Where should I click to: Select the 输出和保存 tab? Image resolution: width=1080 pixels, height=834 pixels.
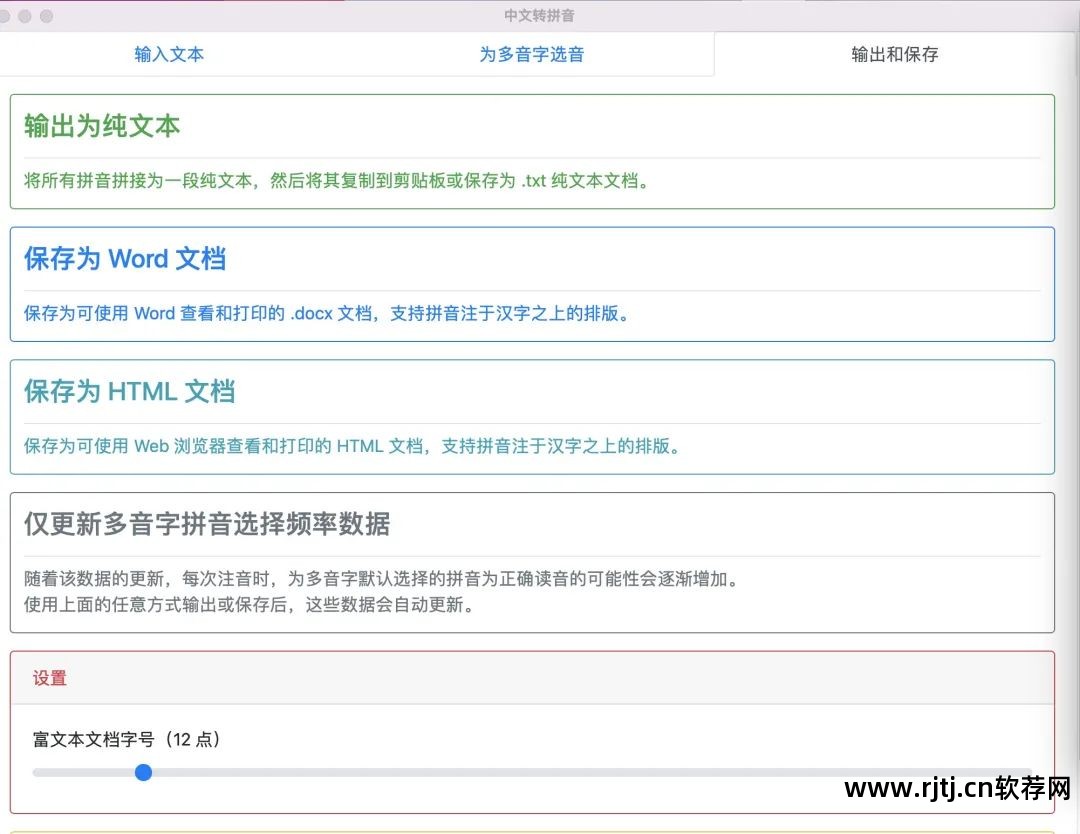click(896, 55)
